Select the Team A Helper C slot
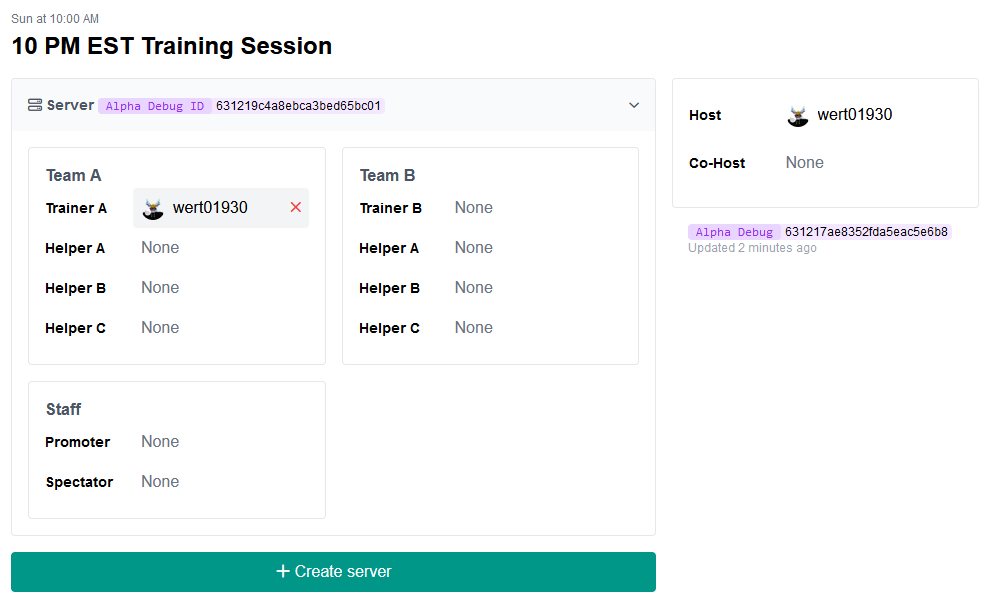This screenshot has height=613, width=990. pyautogui.click(x=160, y=328)
